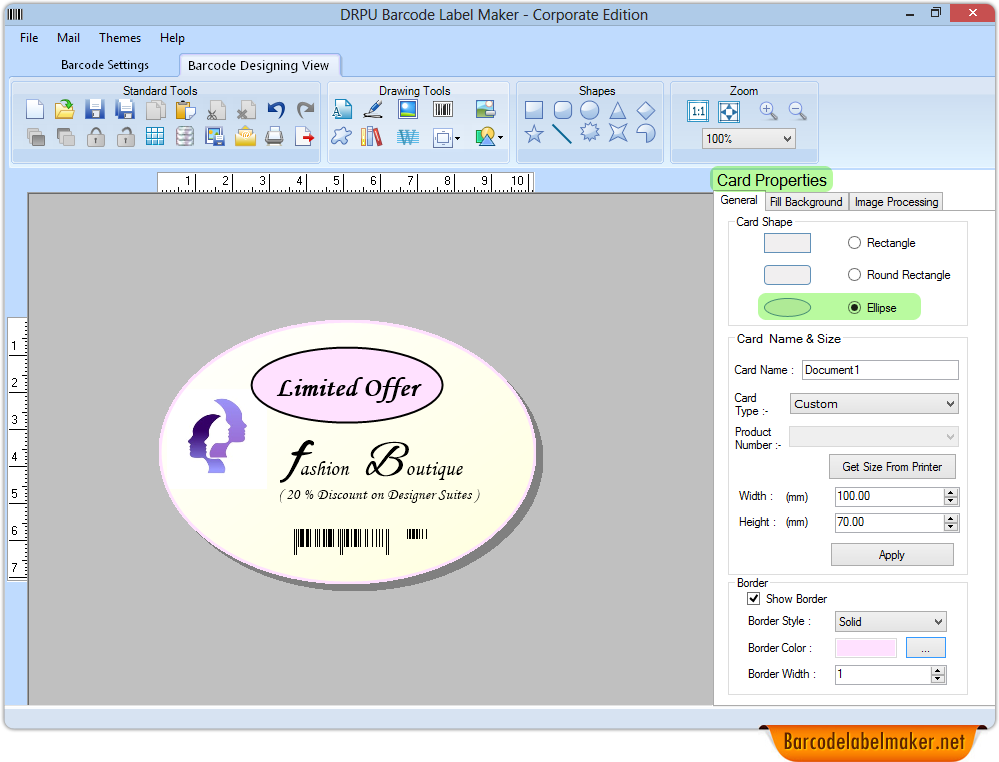999x762 pixels.
Task: Open the Mail menu
Action: [68, 38]
